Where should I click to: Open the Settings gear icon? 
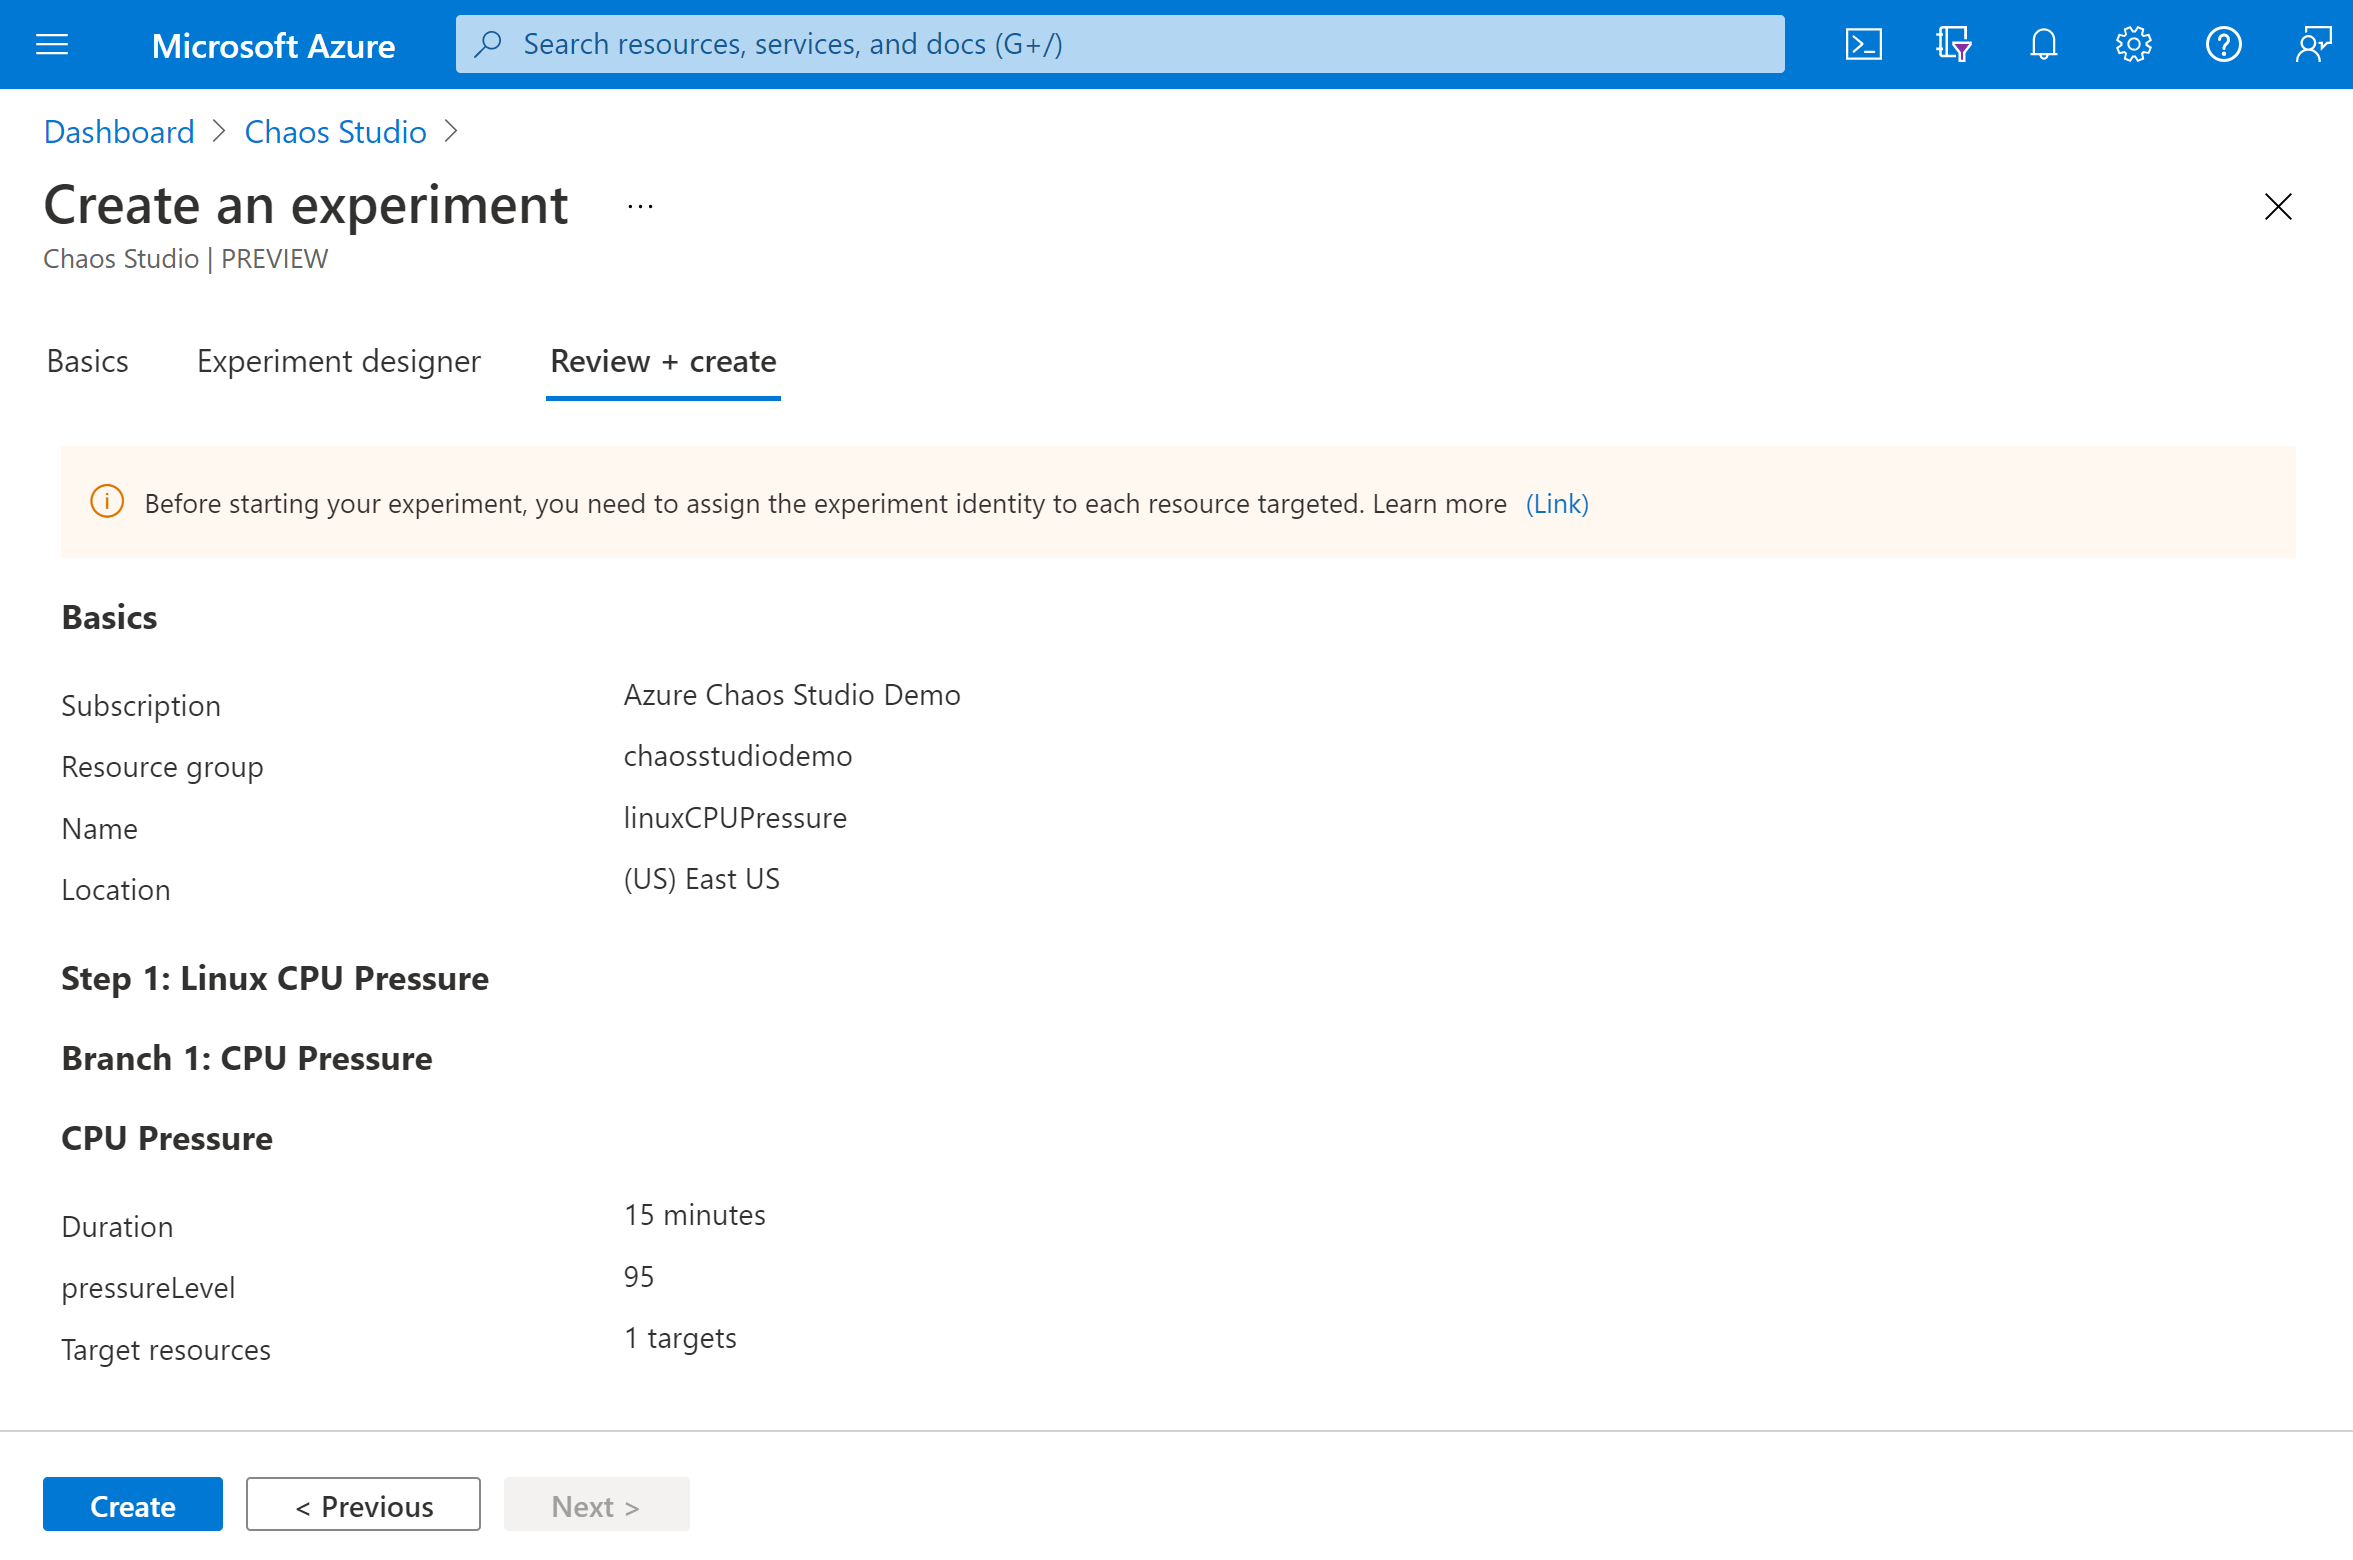(2132, 42)
